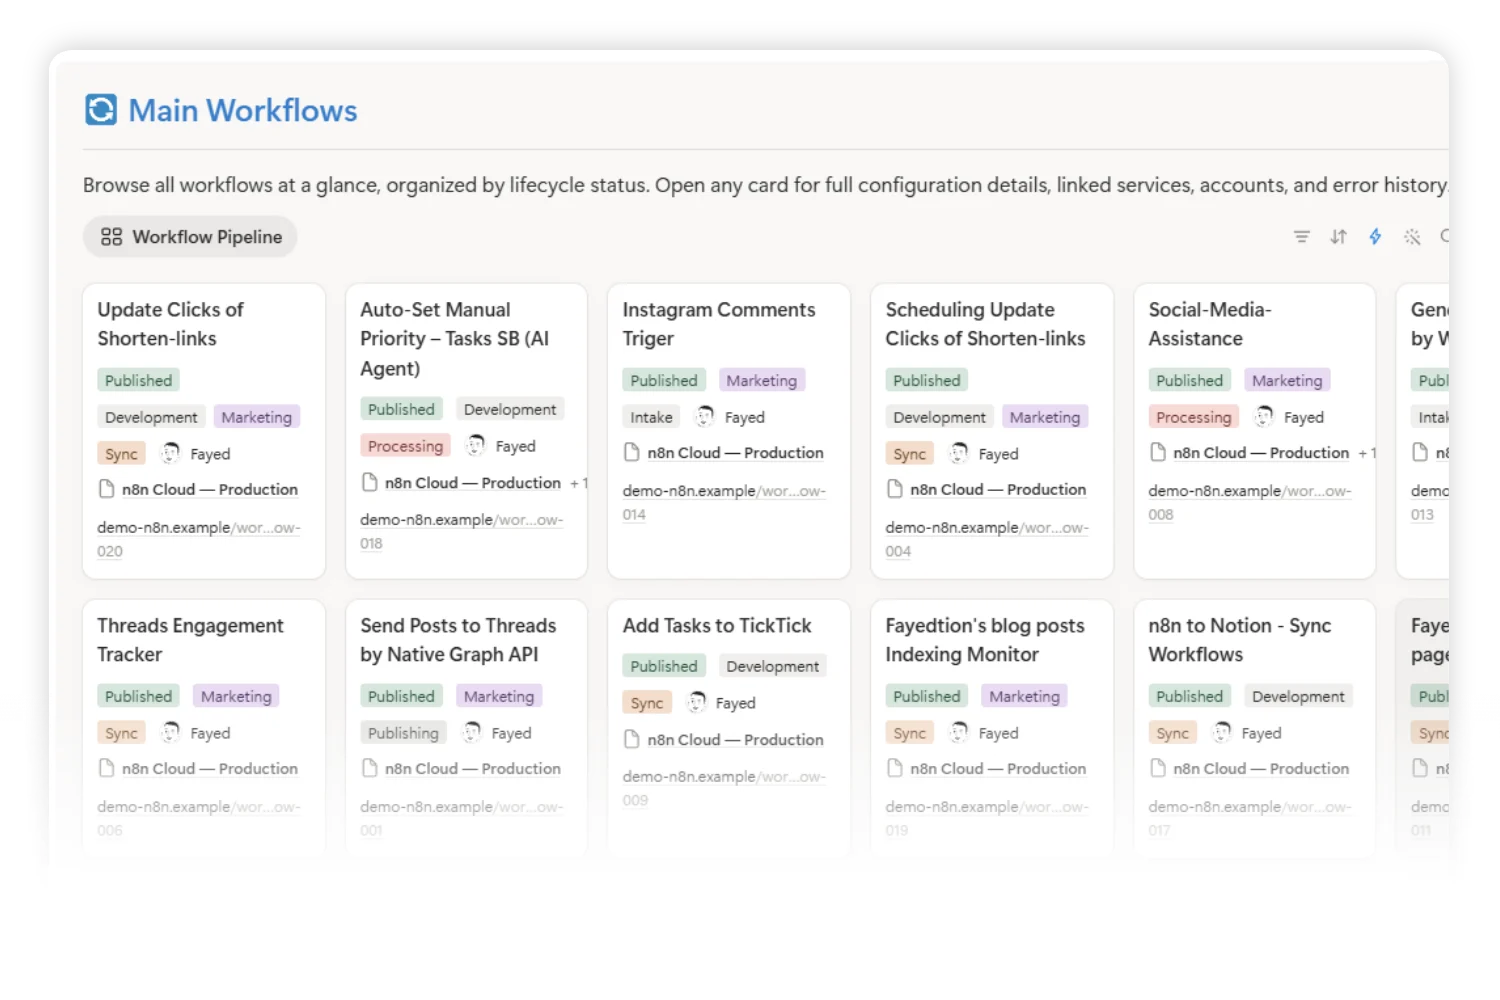1500x1000 pixels.
Task: Open the filter icon in view toolbar
Action: coord(1301,237)
